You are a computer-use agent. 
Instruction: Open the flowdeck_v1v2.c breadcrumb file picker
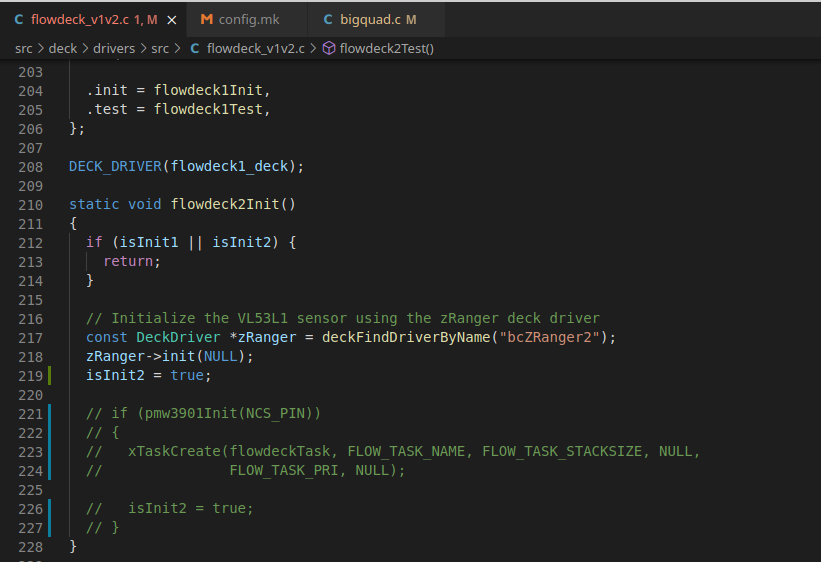click(256, 48)
